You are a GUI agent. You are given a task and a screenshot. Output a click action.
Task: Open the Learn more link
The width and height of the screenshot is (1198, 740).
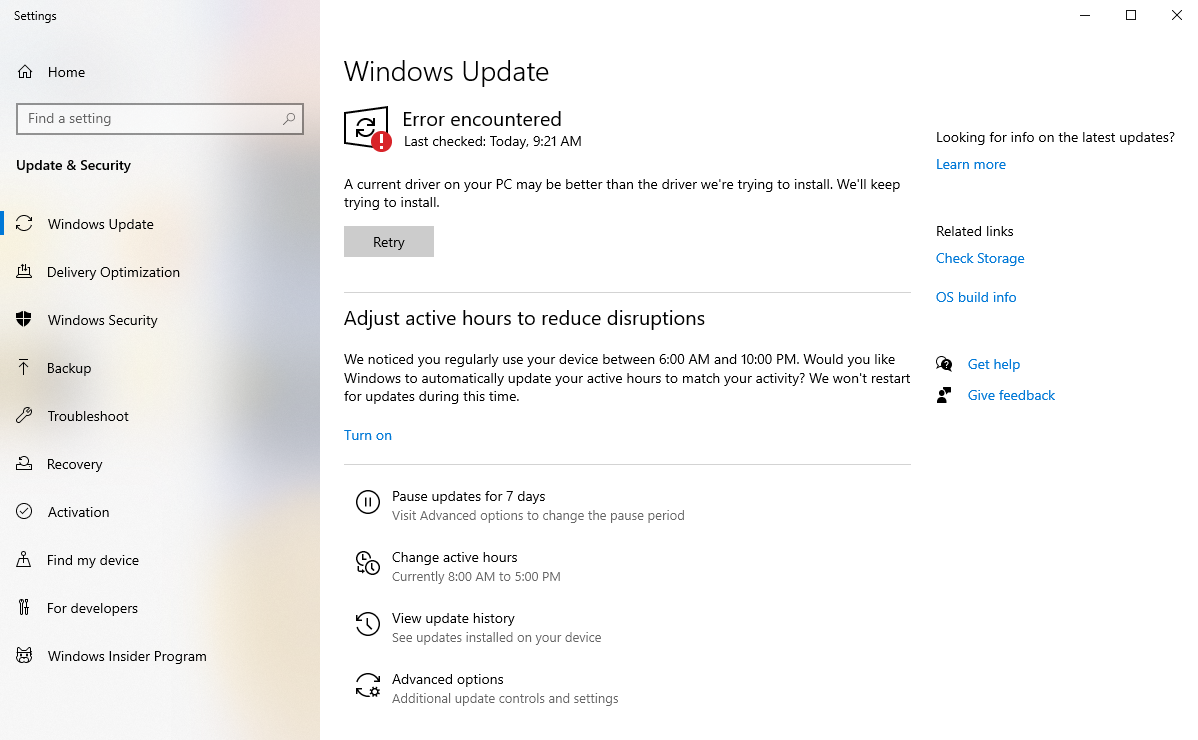970,164
